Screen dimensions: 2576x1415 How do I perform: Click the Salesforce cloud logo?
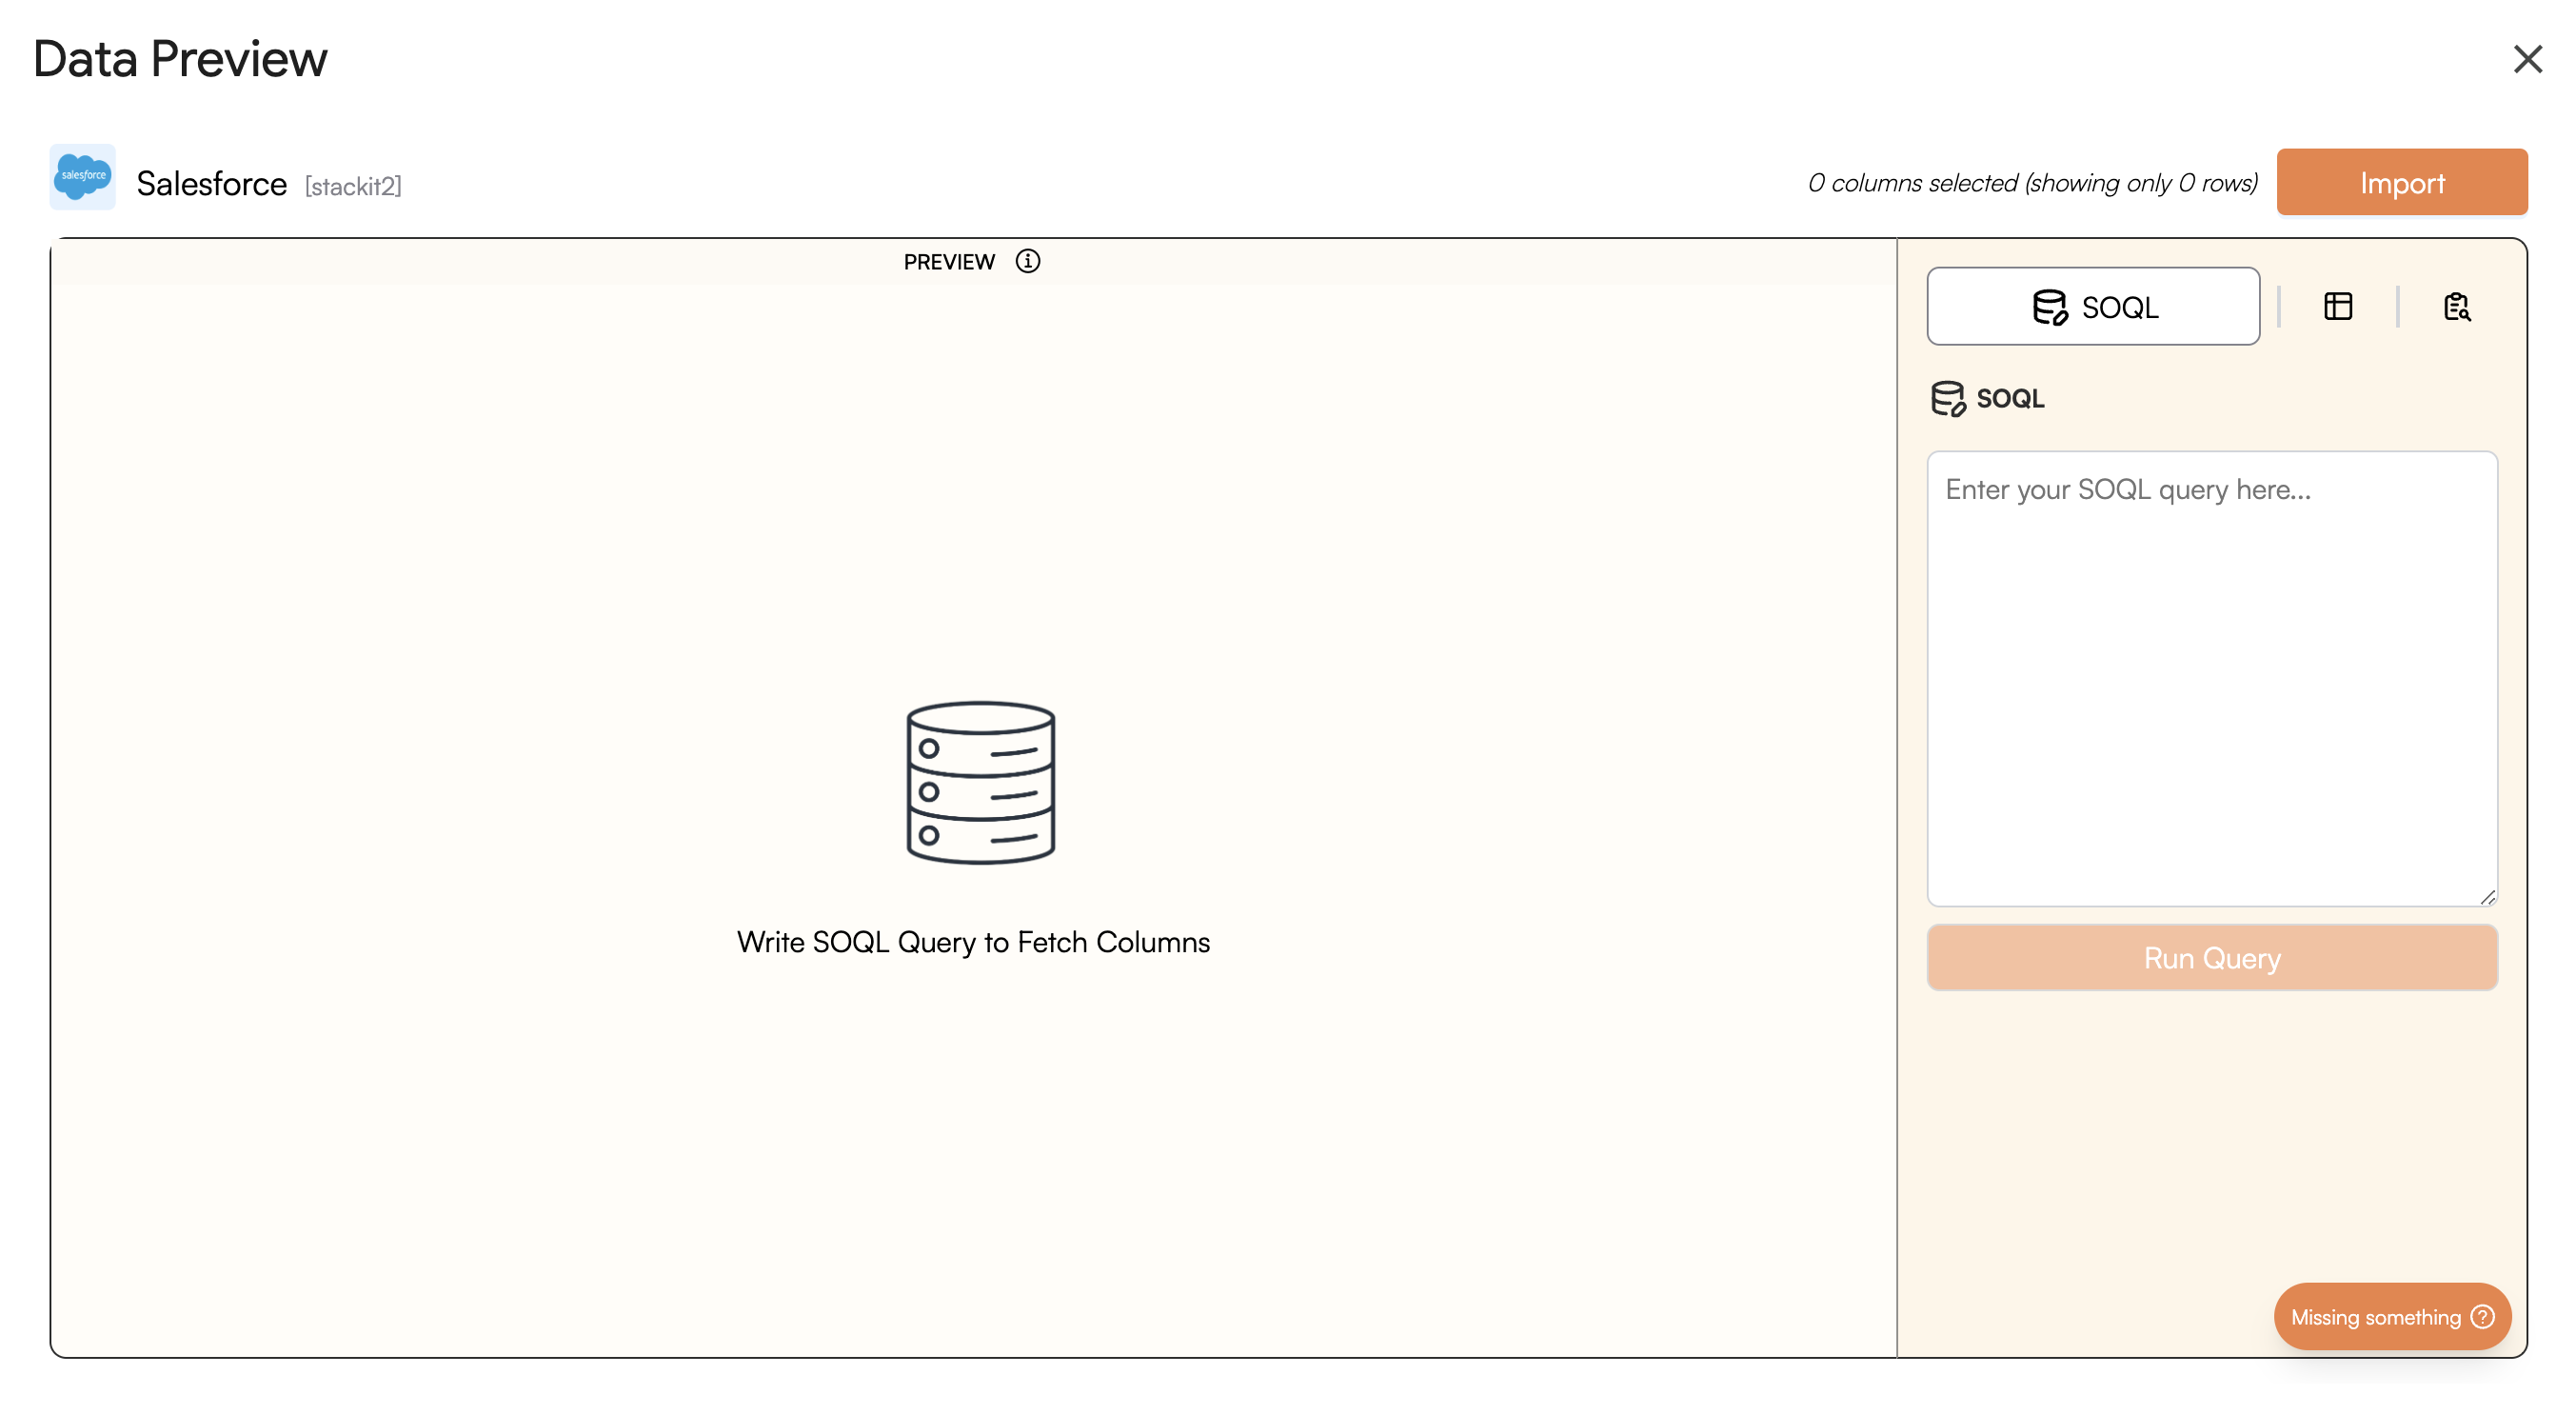tap(83, 177)
